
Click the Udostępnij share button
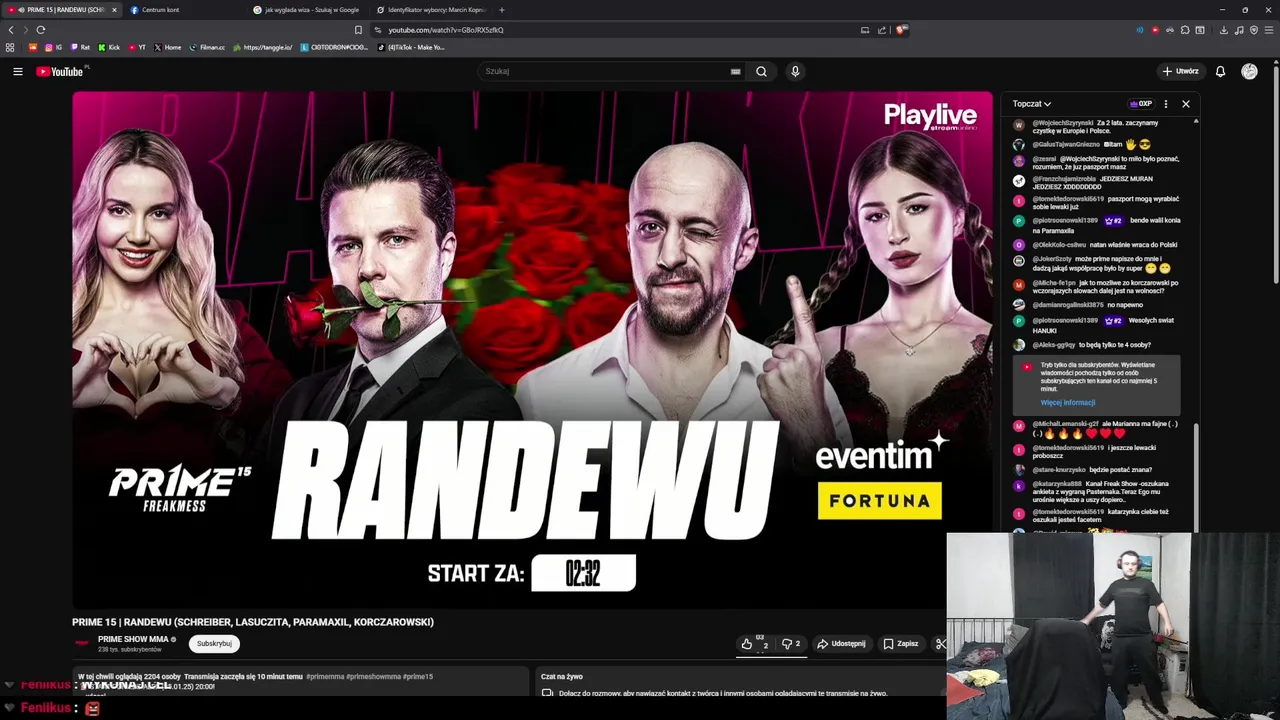(x=842, y=644)
